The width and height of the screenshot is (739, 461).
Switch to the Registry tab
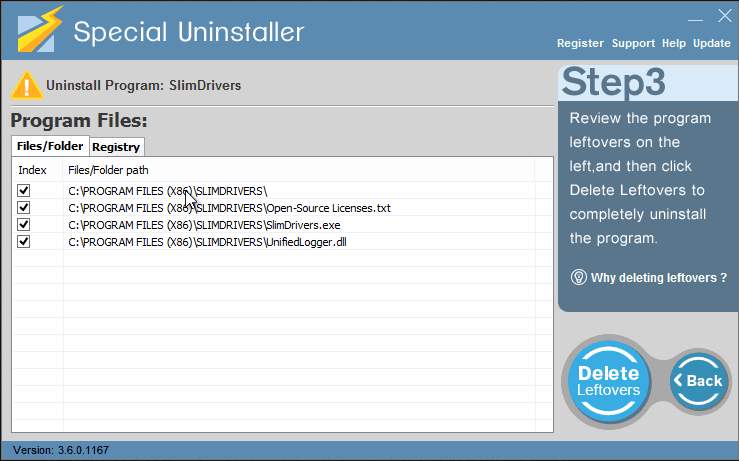(x=116, y=147)
